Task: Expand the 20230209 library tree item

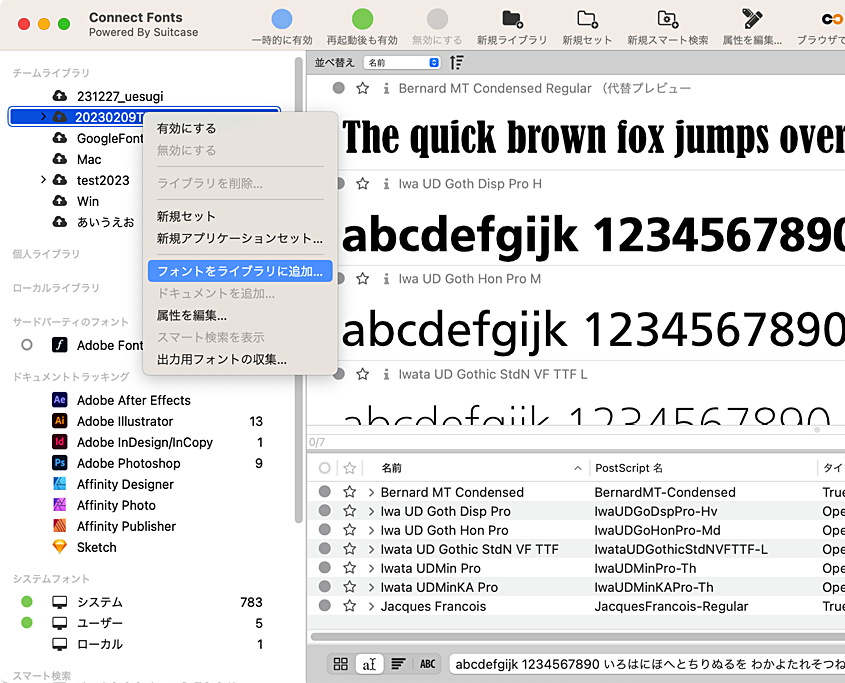Action: (43, 116)
